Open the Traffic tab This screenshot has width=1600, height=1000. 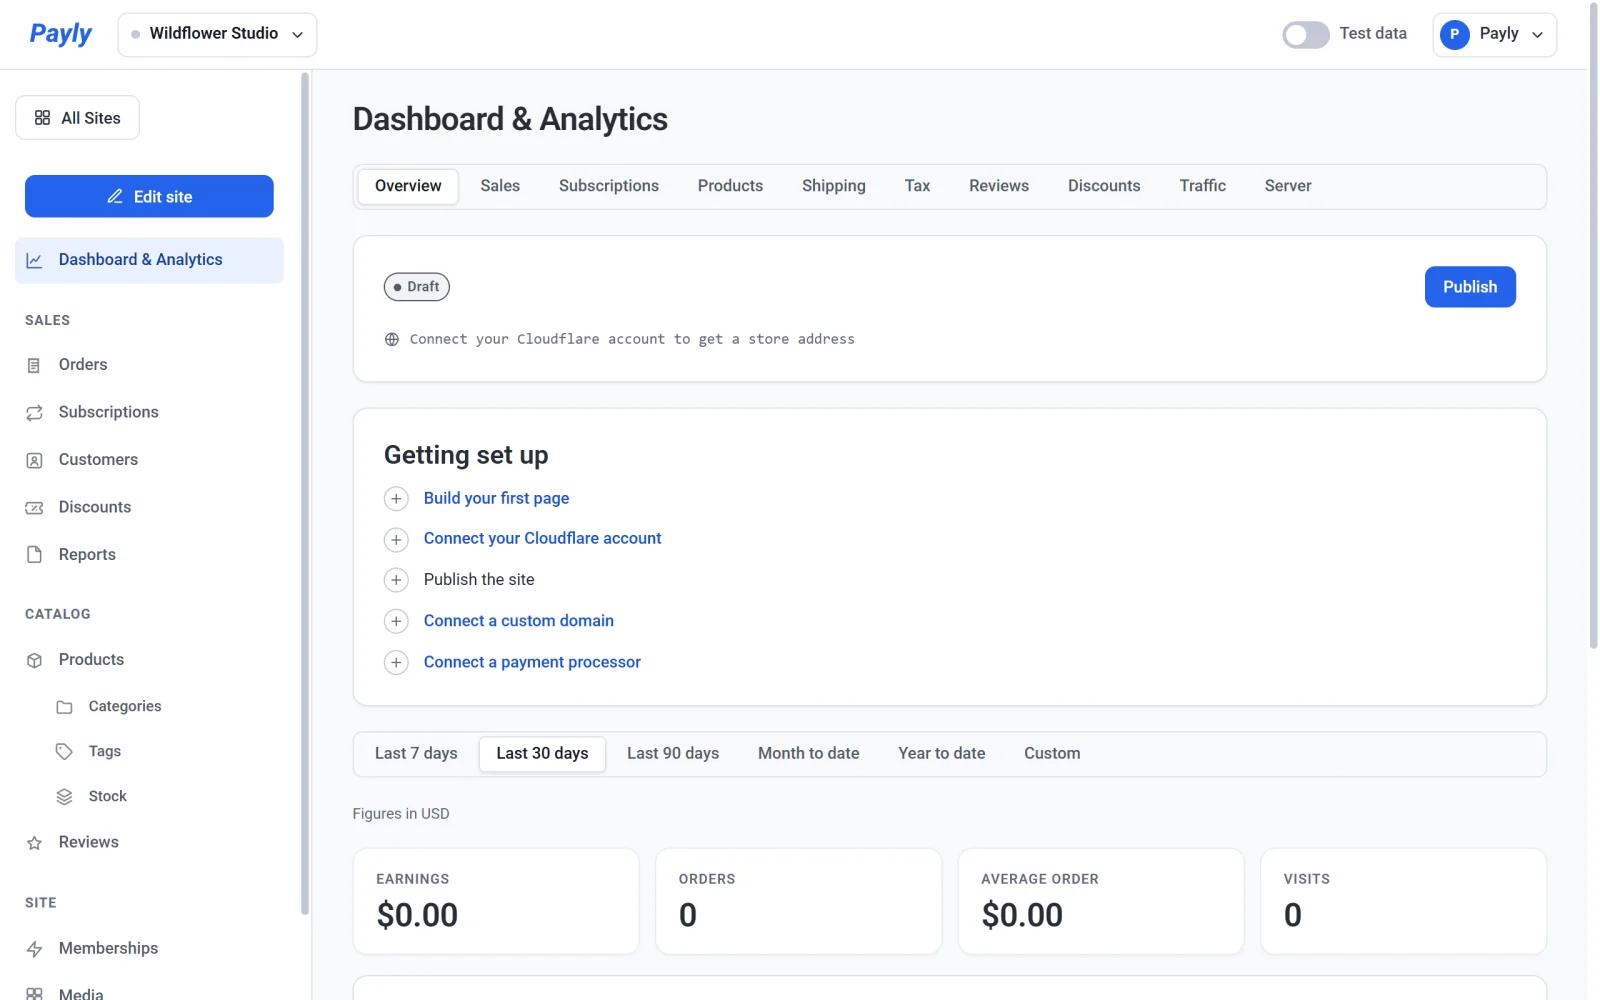[1202, 186]
